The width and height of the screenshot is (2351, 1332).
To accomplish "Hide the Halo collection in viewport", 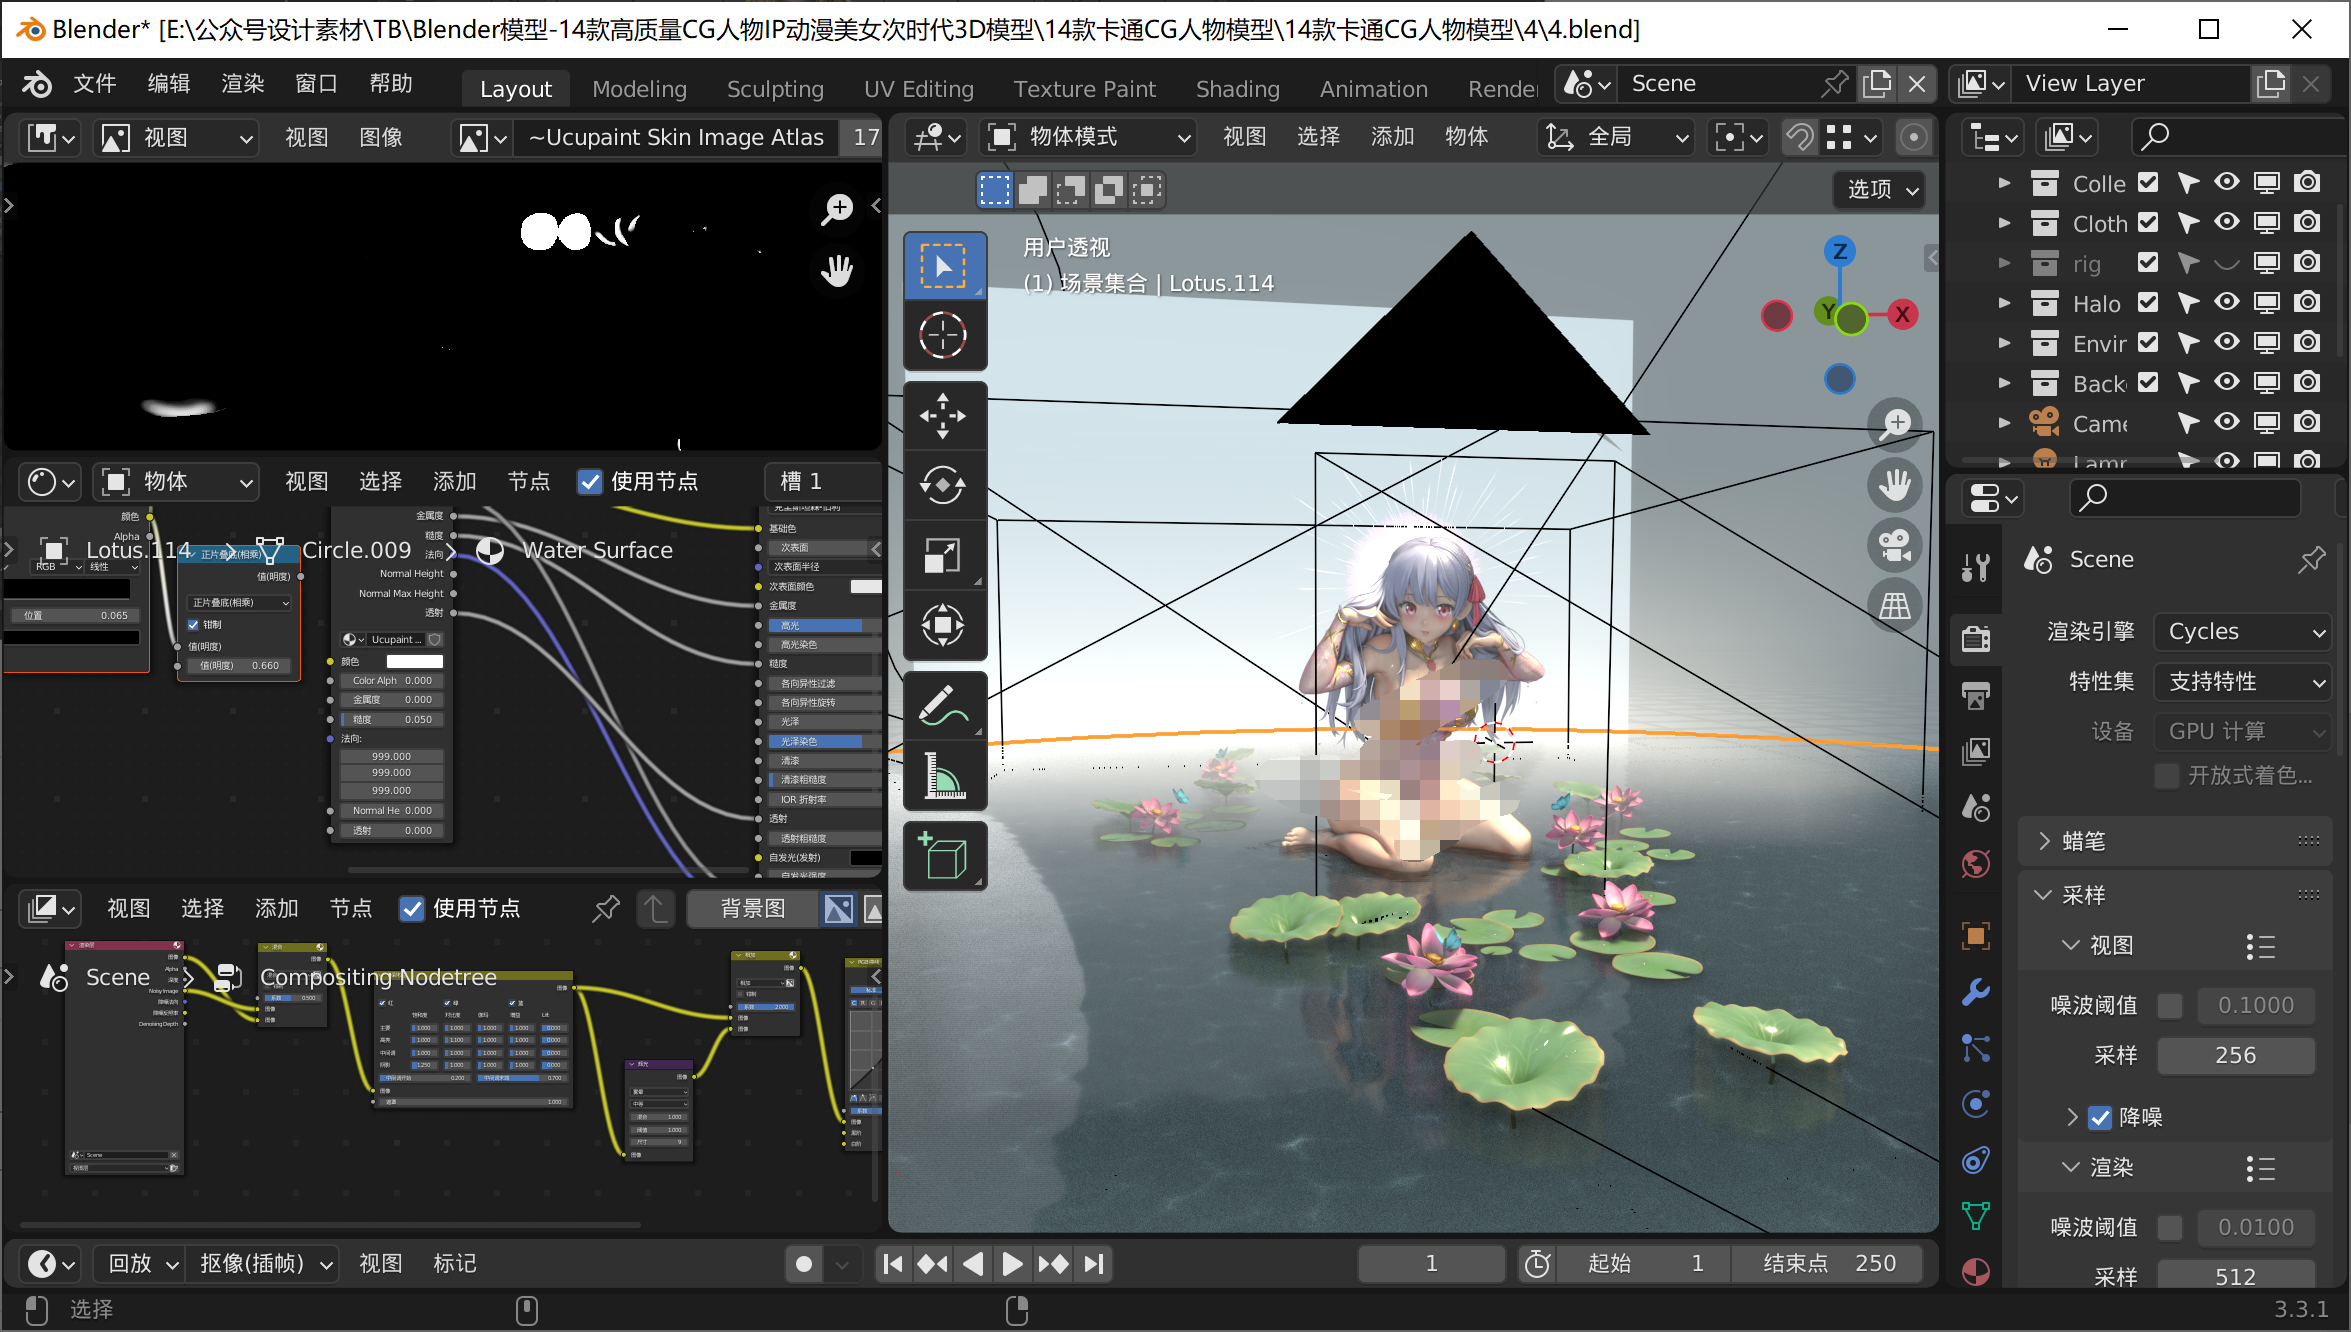I will point(2227,302).
